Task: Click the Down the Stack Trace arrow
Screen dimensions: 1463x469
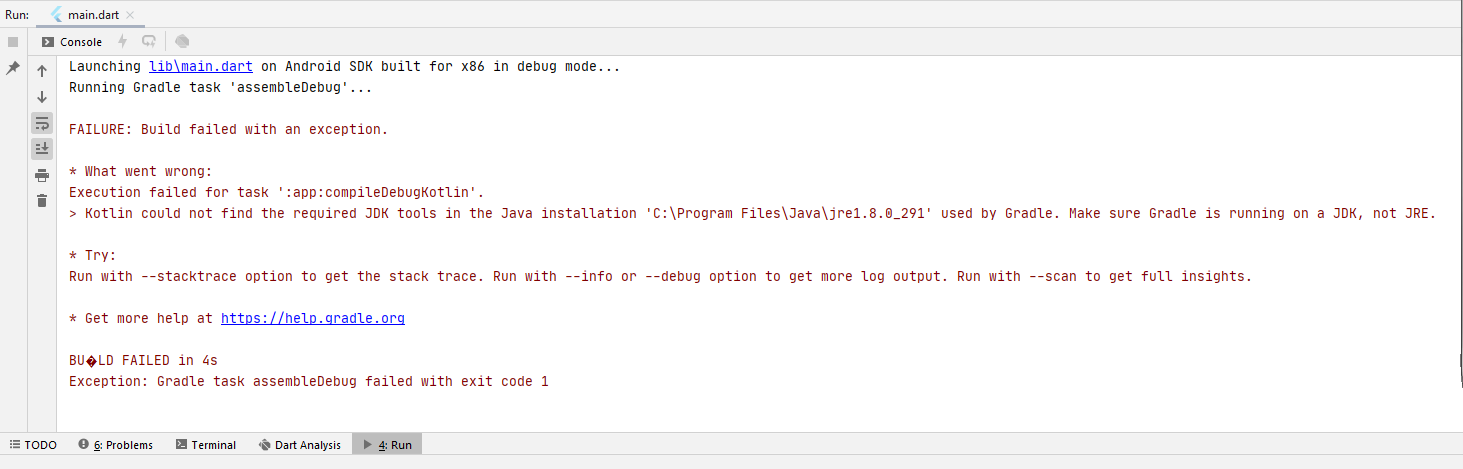Action: coord(42,97)
